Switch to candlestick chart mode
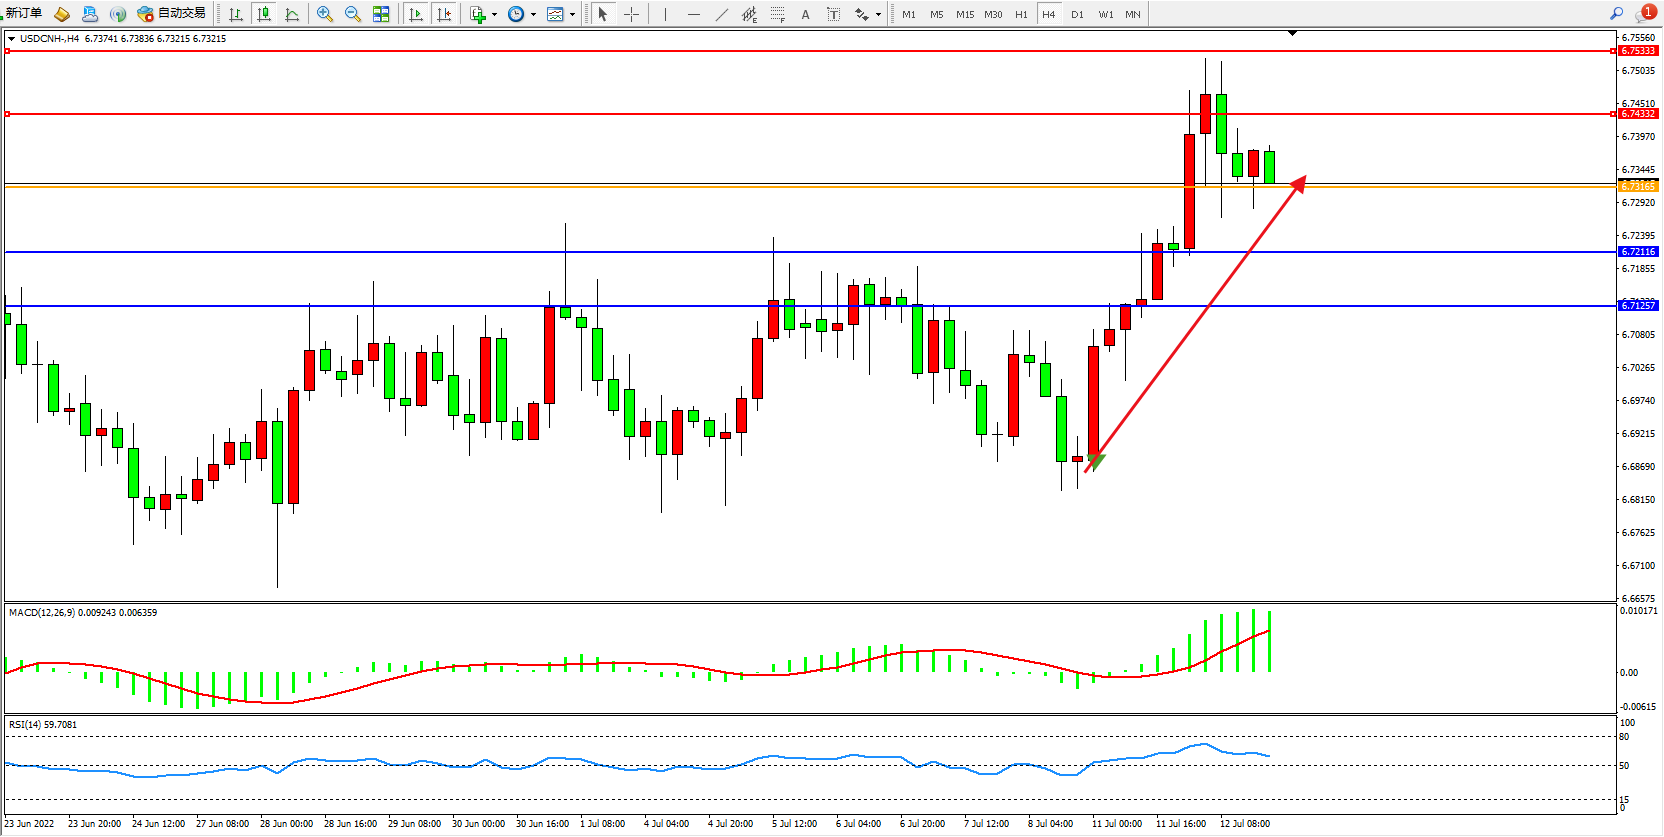This screenshot has height=837, width=1664. pos(264,14)
